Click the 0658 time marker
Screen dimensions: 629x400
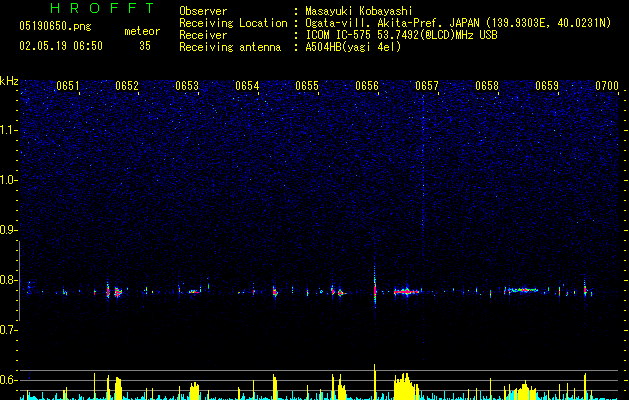[x=487, y=86]
